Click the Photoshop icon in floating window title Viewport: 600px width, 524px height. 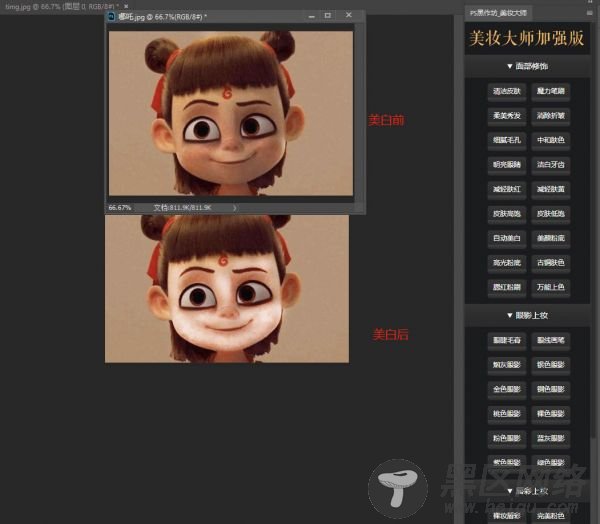(x=111, y=16)
